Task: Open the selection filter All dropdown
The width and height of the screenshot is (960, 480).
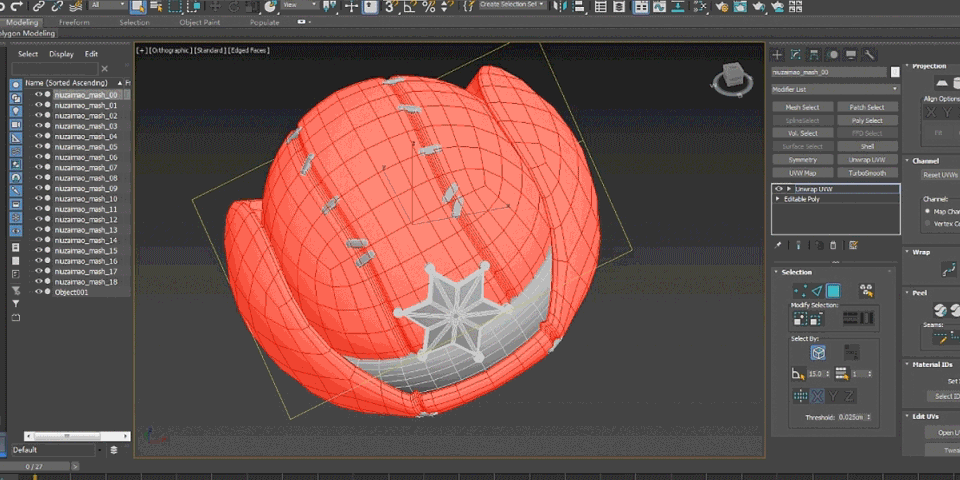Action: pos(108,5)
